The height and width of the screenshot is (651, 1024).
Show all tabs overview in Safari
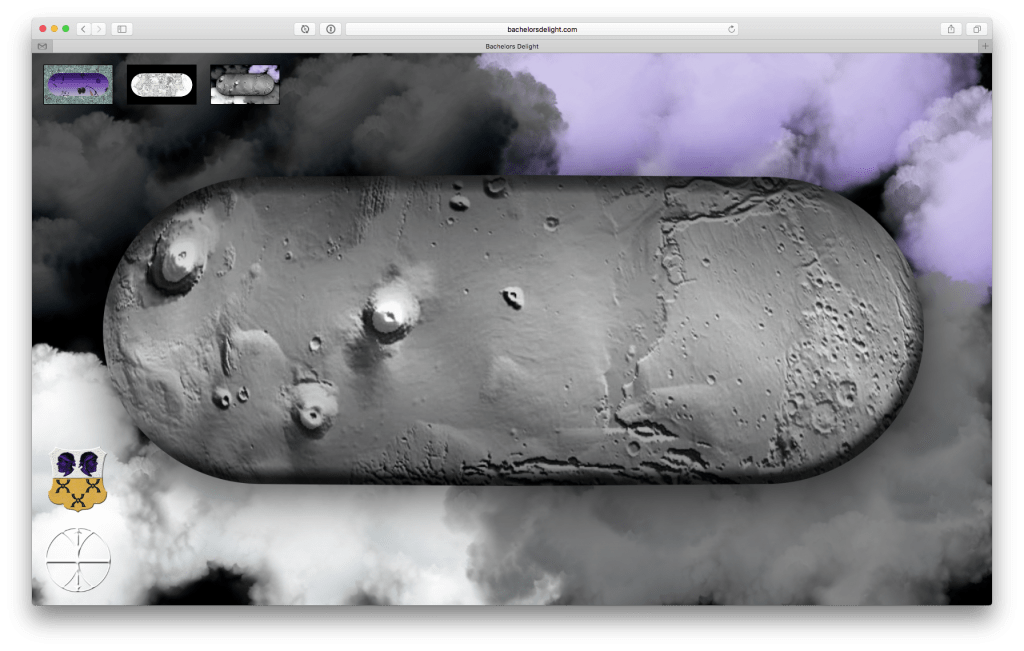click(x=975, y=29)
